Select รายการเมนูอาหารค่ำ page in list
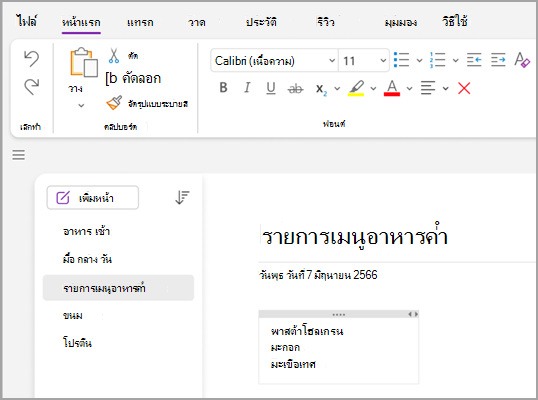Screen dimensions: 538x400 [x=118, y=288]
